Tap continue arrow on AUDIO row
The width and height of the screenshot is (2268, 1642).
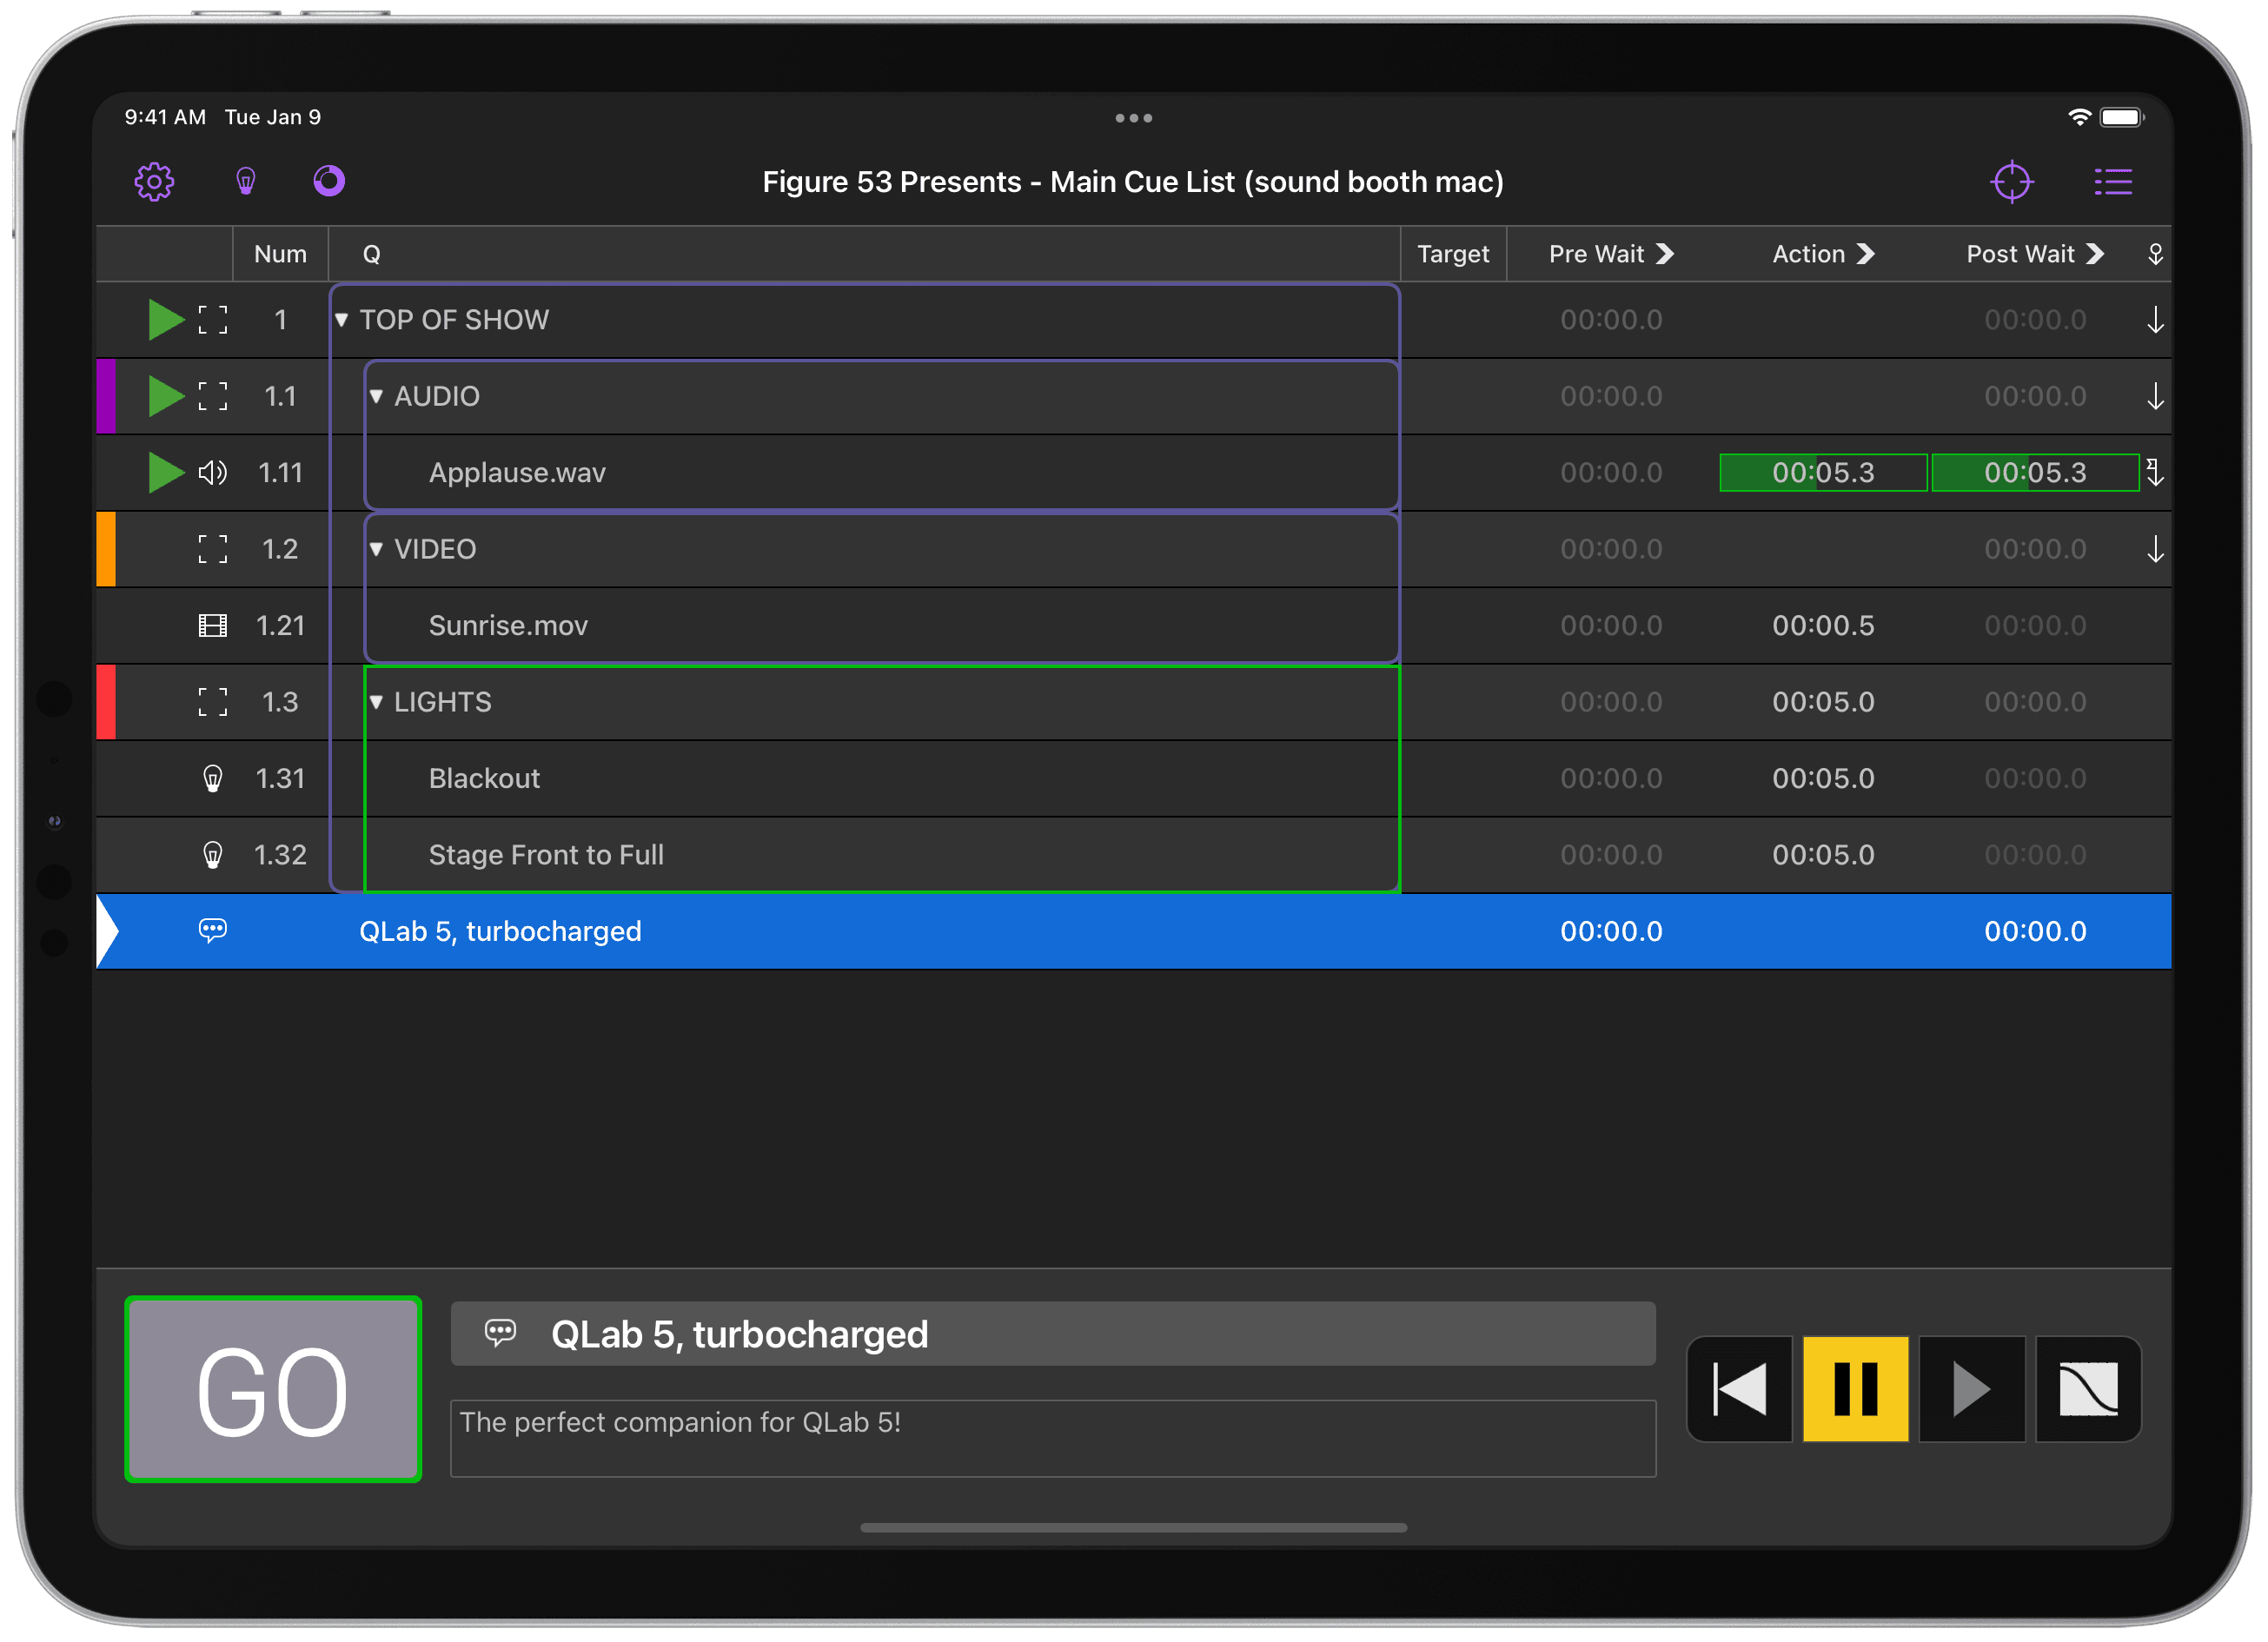[2155, 396]
